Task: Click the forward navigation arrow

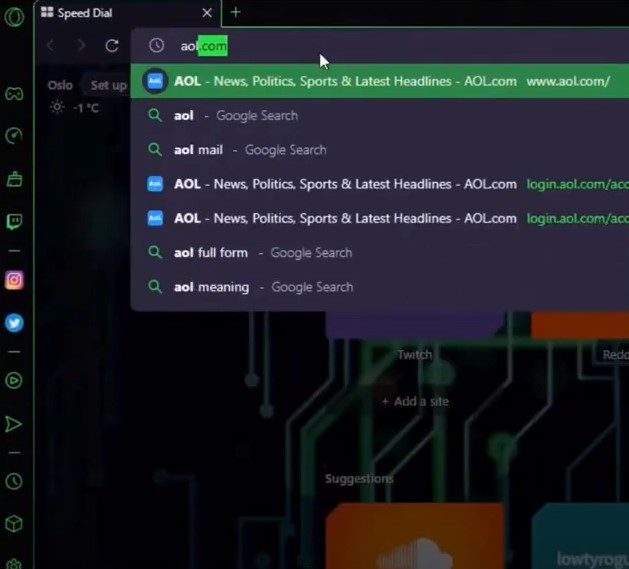Action: (81, 45)
